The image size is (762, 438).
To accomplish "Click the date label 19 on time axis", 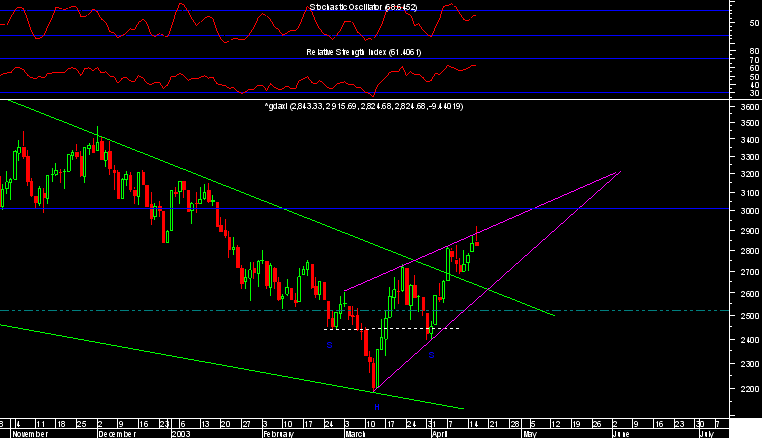I will point(576,424).
